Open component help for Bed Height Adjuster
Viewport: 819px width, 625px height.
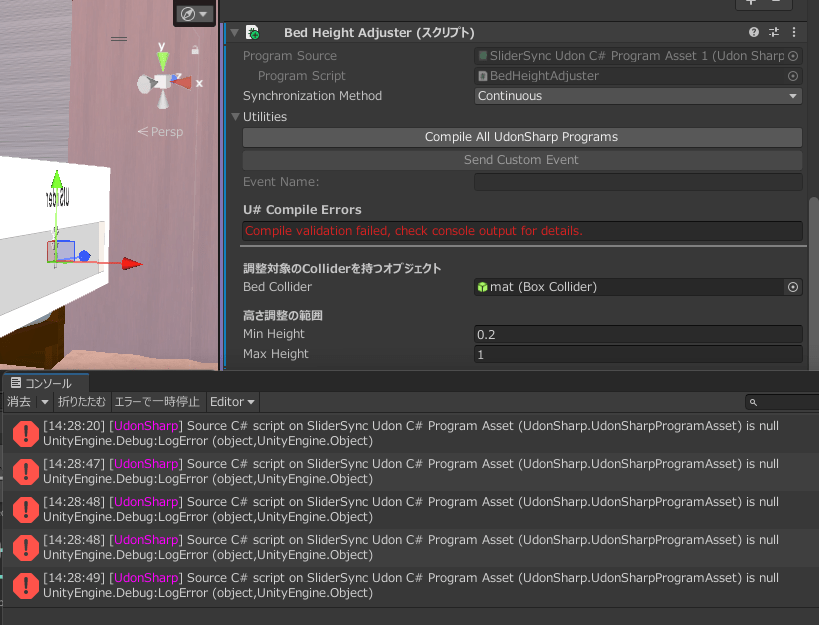pos(754,33)
